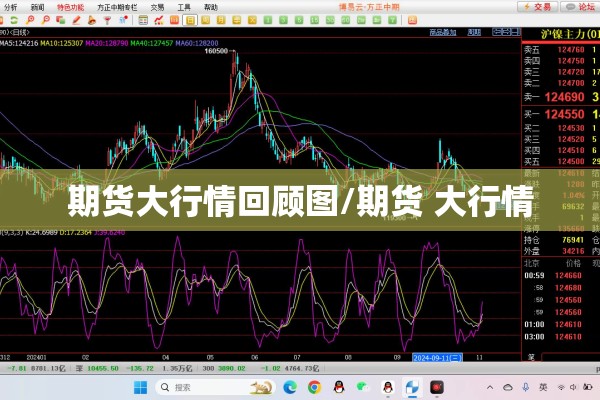This screenshot has width=600, height=400.
Task: Click the magnifier icon beside the overlapping windows icon
Action: [46, 20]
